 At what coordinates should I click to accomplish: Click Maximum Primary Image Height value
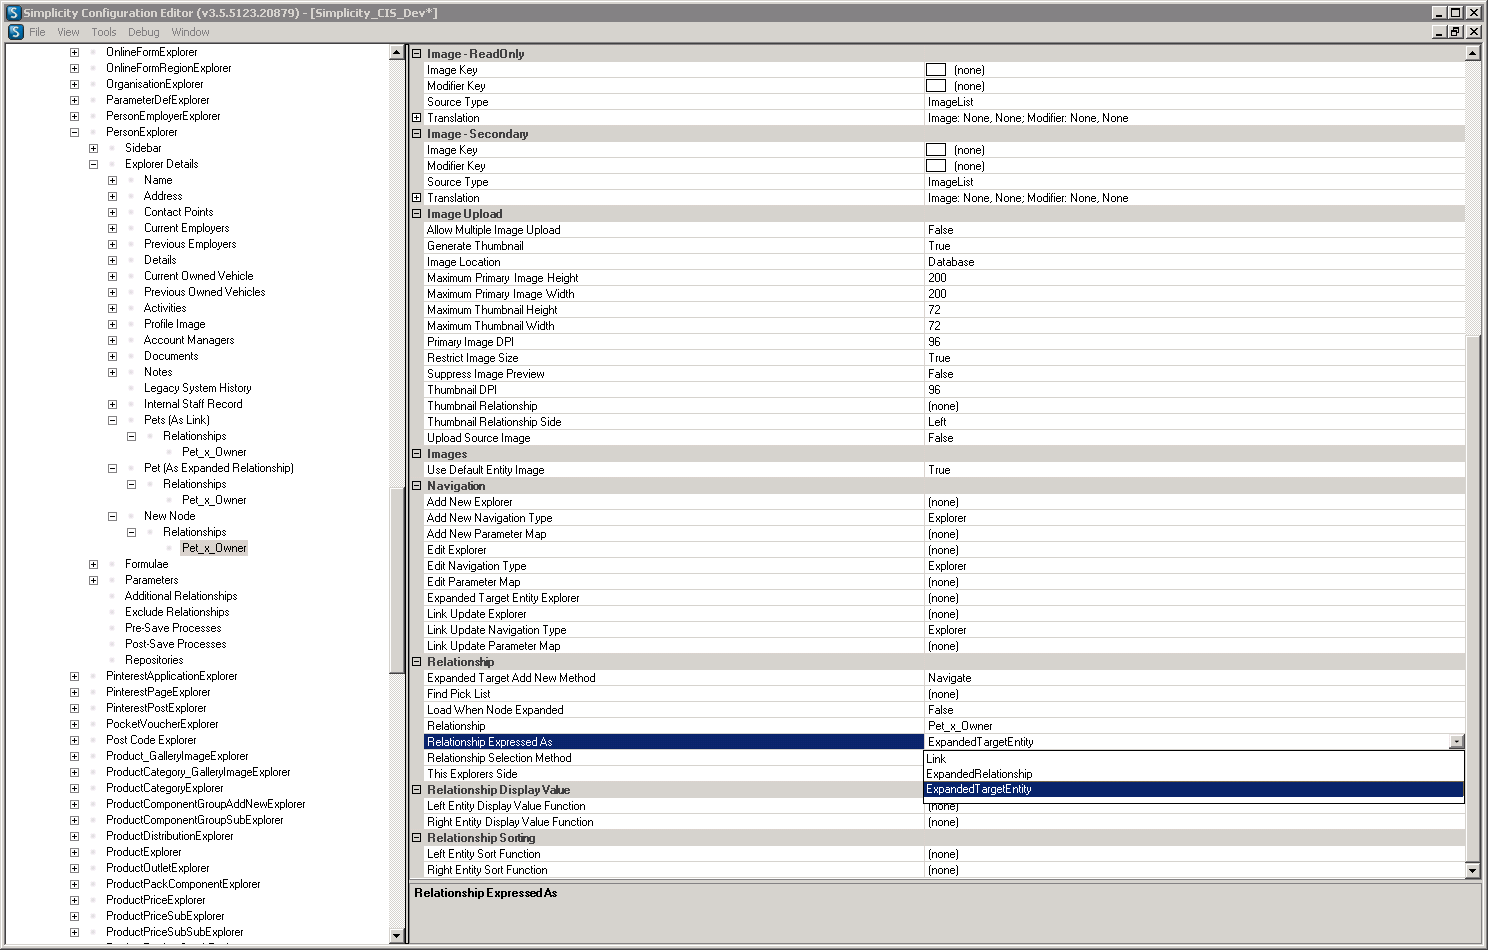pos(1194,278)
